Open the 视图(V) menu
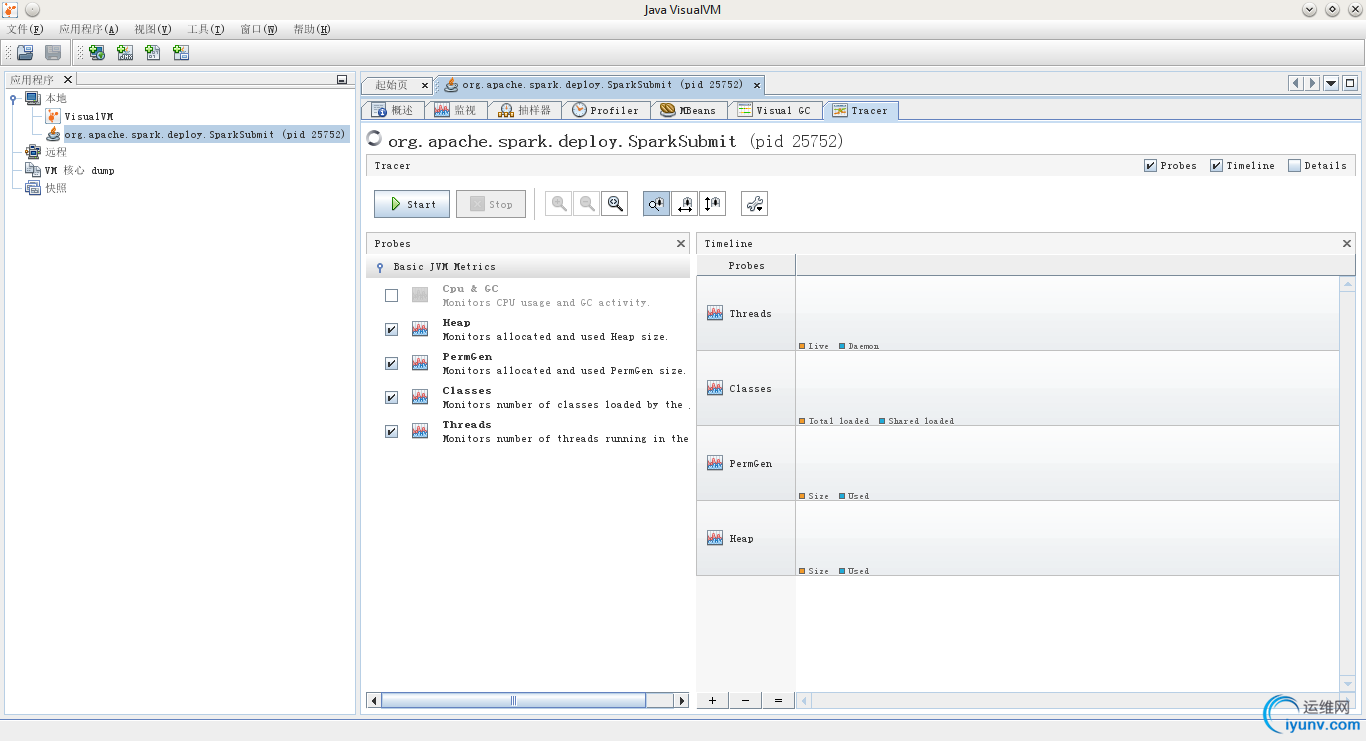This screenshot has width=1366, height=741. [x=153, y=29]
